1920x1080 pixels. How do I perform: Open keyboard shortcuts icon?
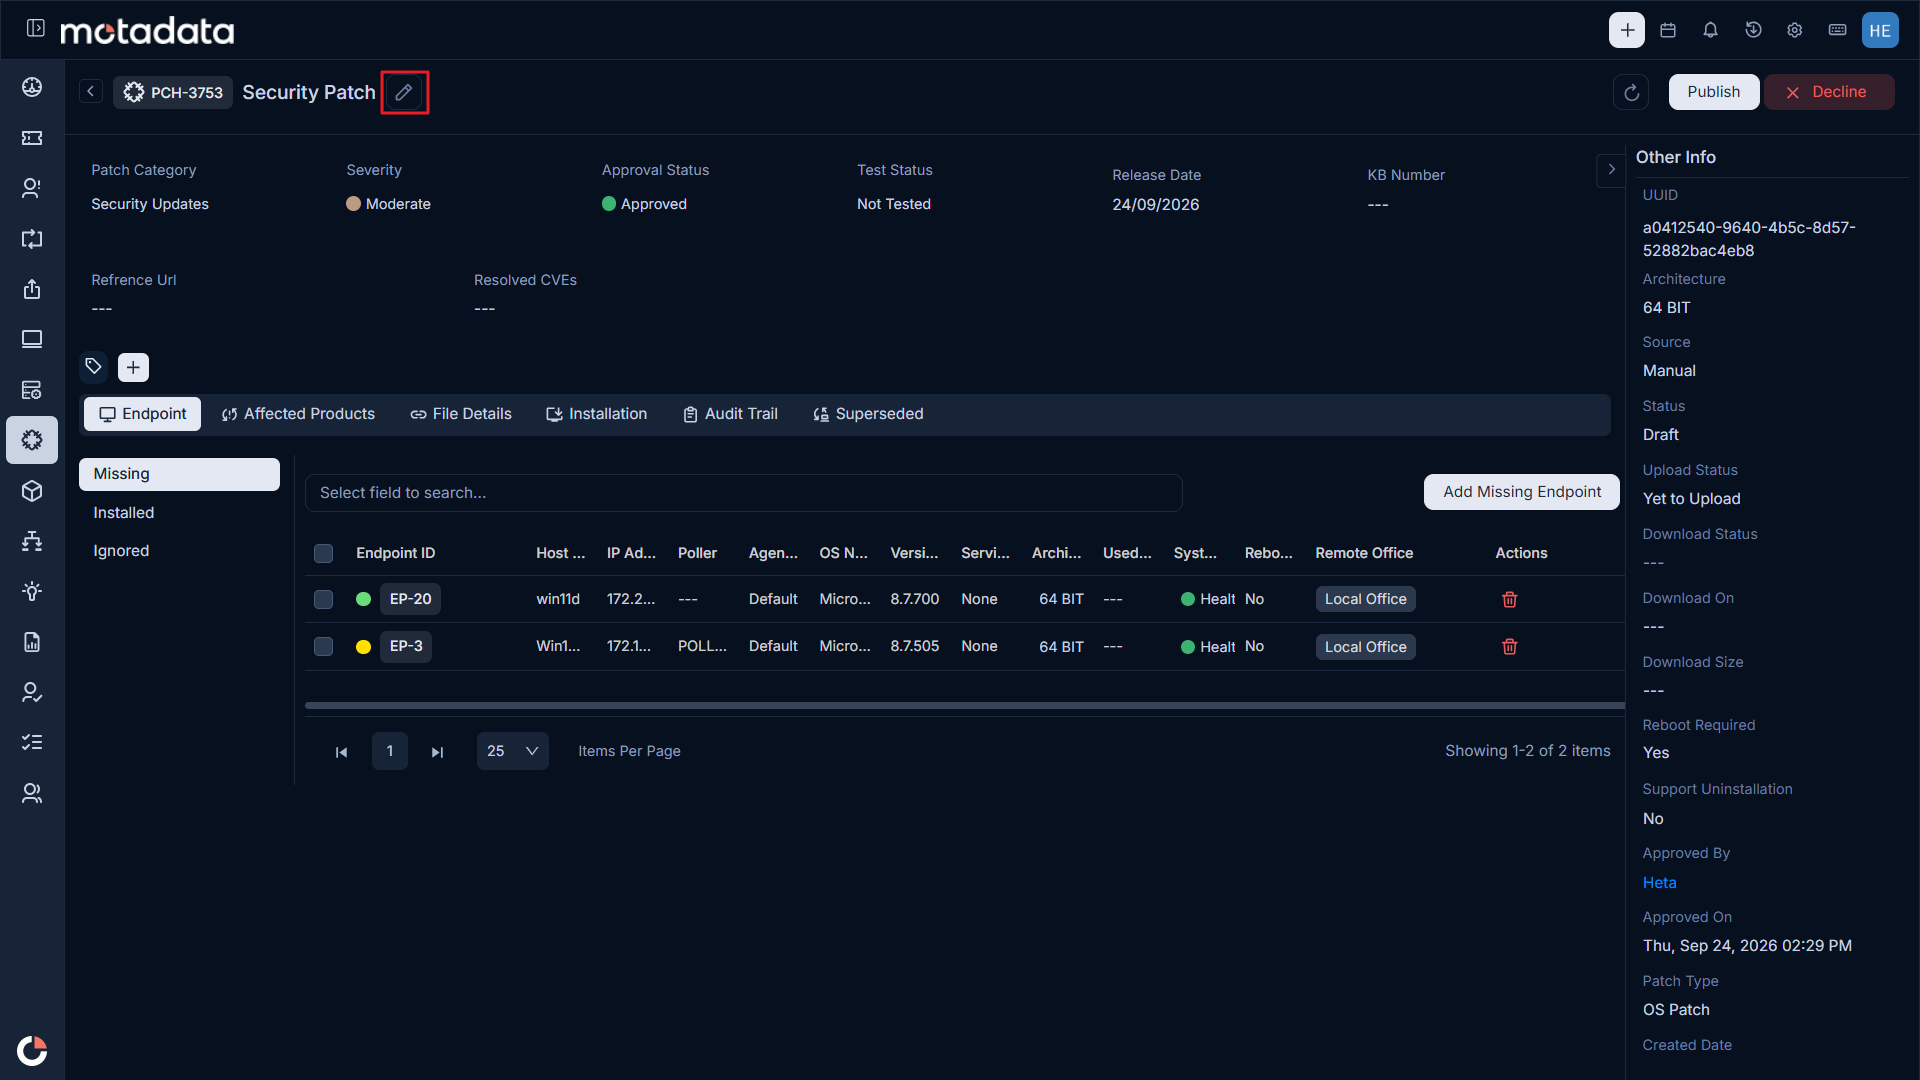click(x=1837, y=30)
